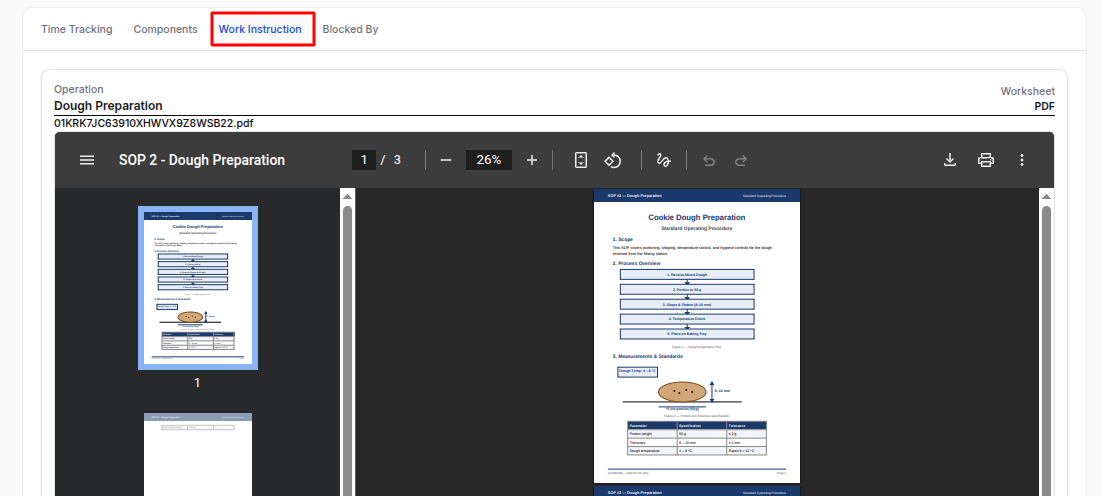Click the page number input field
Viewport: 1102px width, 496px height.
coord(363,159)
